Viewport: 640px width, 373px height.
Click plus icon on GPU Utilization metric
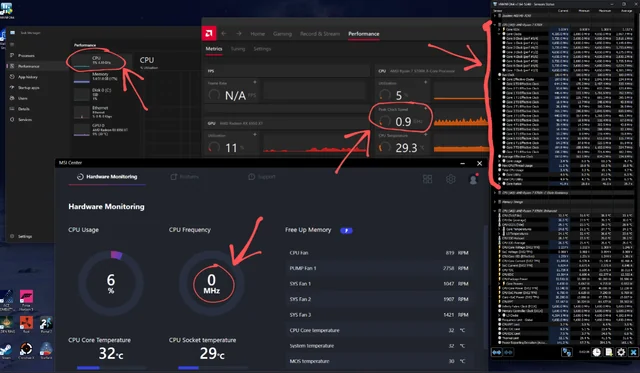click(x=255, y=135)
